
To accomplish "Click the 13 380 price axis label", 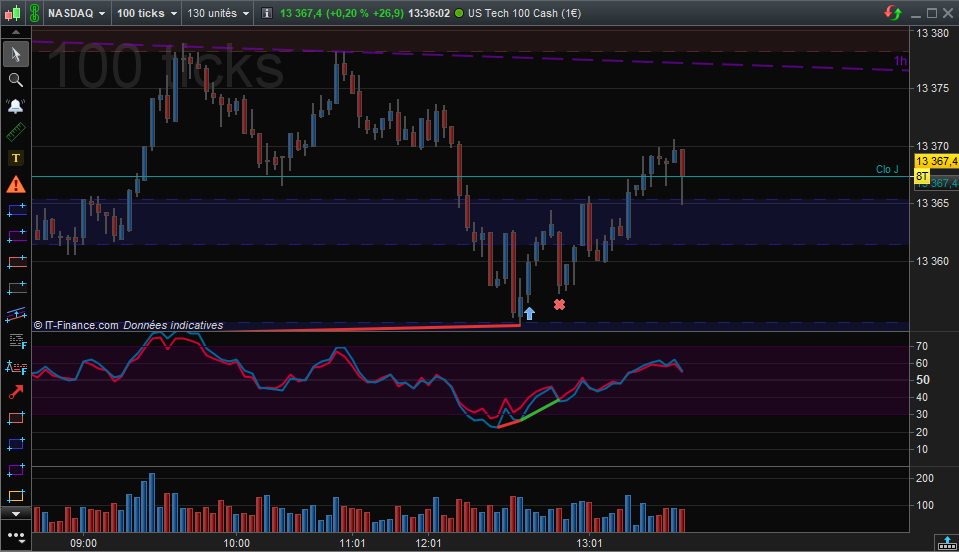I will click(932, 33).
